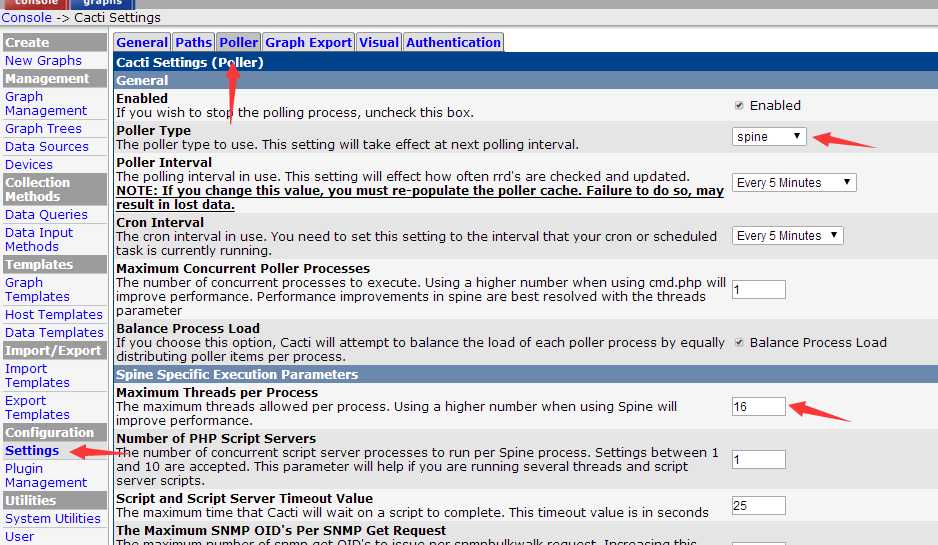Open the General settings tab

point(142,42)
